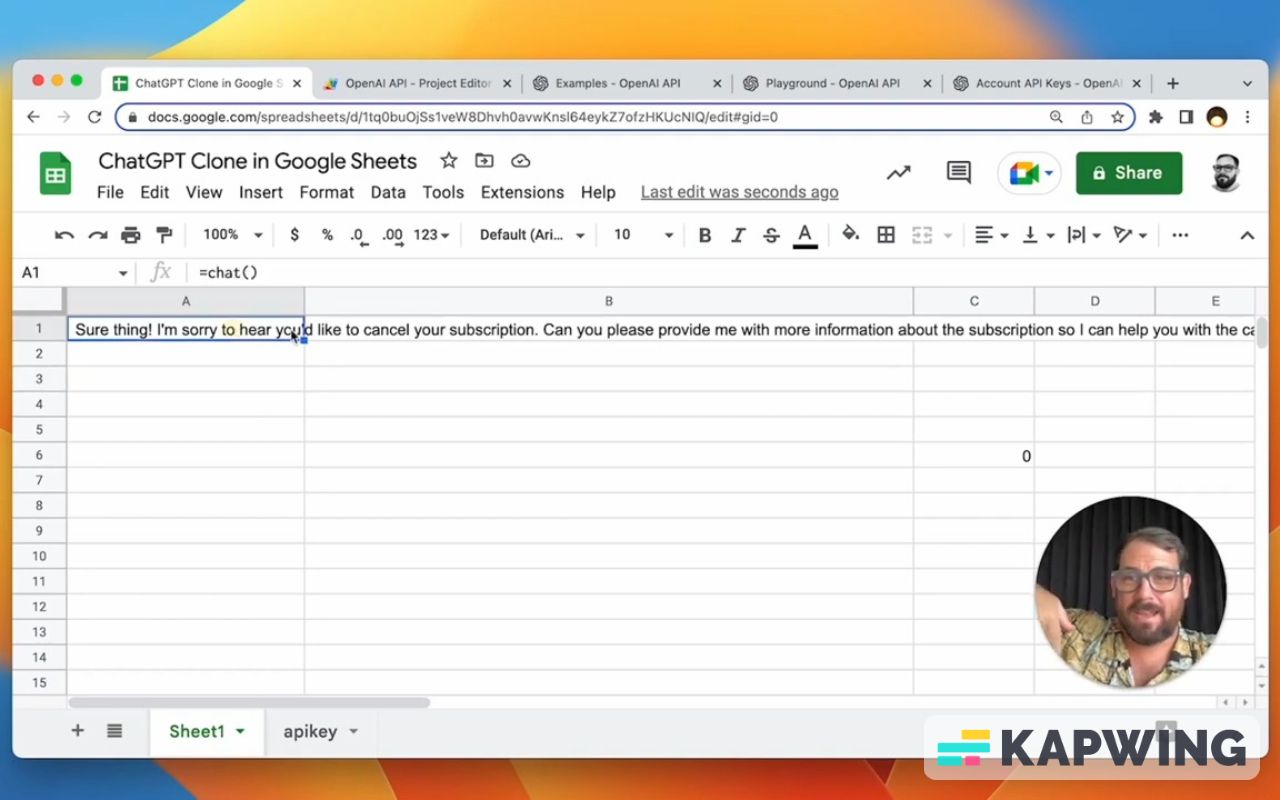Show the all sheets list
Viewport: 1280px width, 800px height.
(115, 731)
